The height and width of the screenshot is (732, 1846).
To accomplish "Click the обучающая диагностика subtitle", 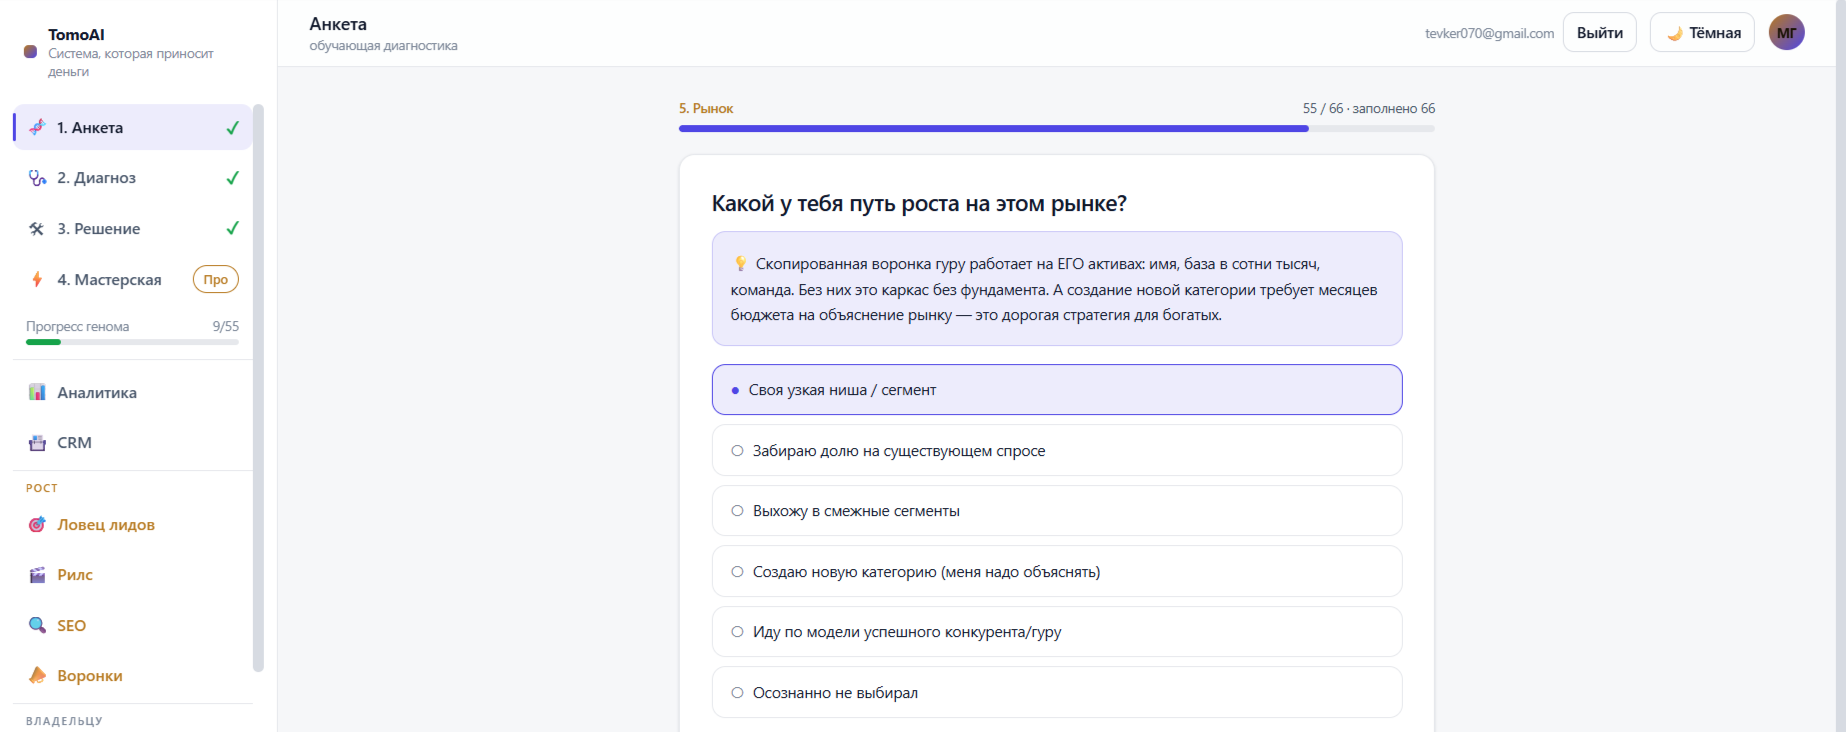I will 383,46.
